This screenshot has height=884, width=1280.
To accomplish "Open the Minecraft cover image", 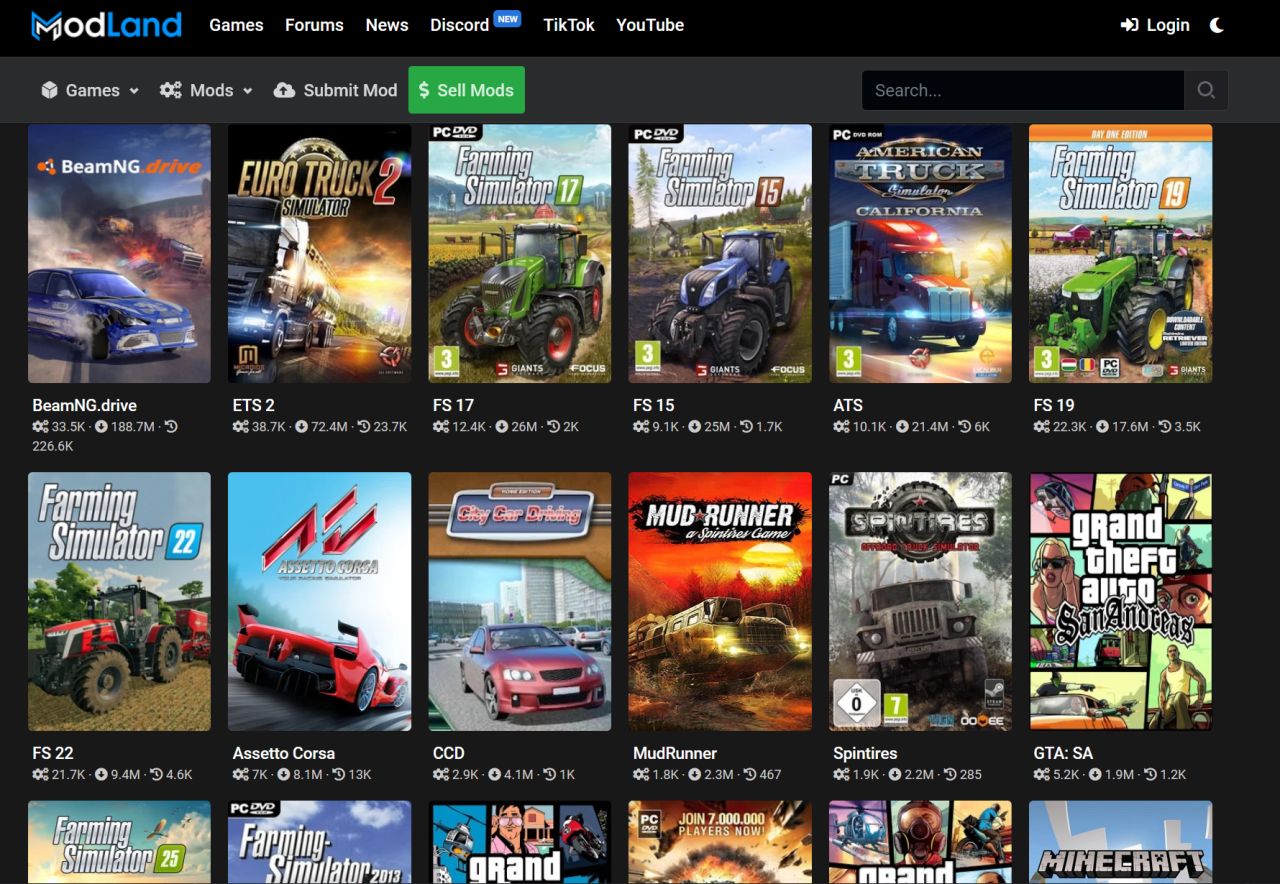I will tap(1121, 842).
